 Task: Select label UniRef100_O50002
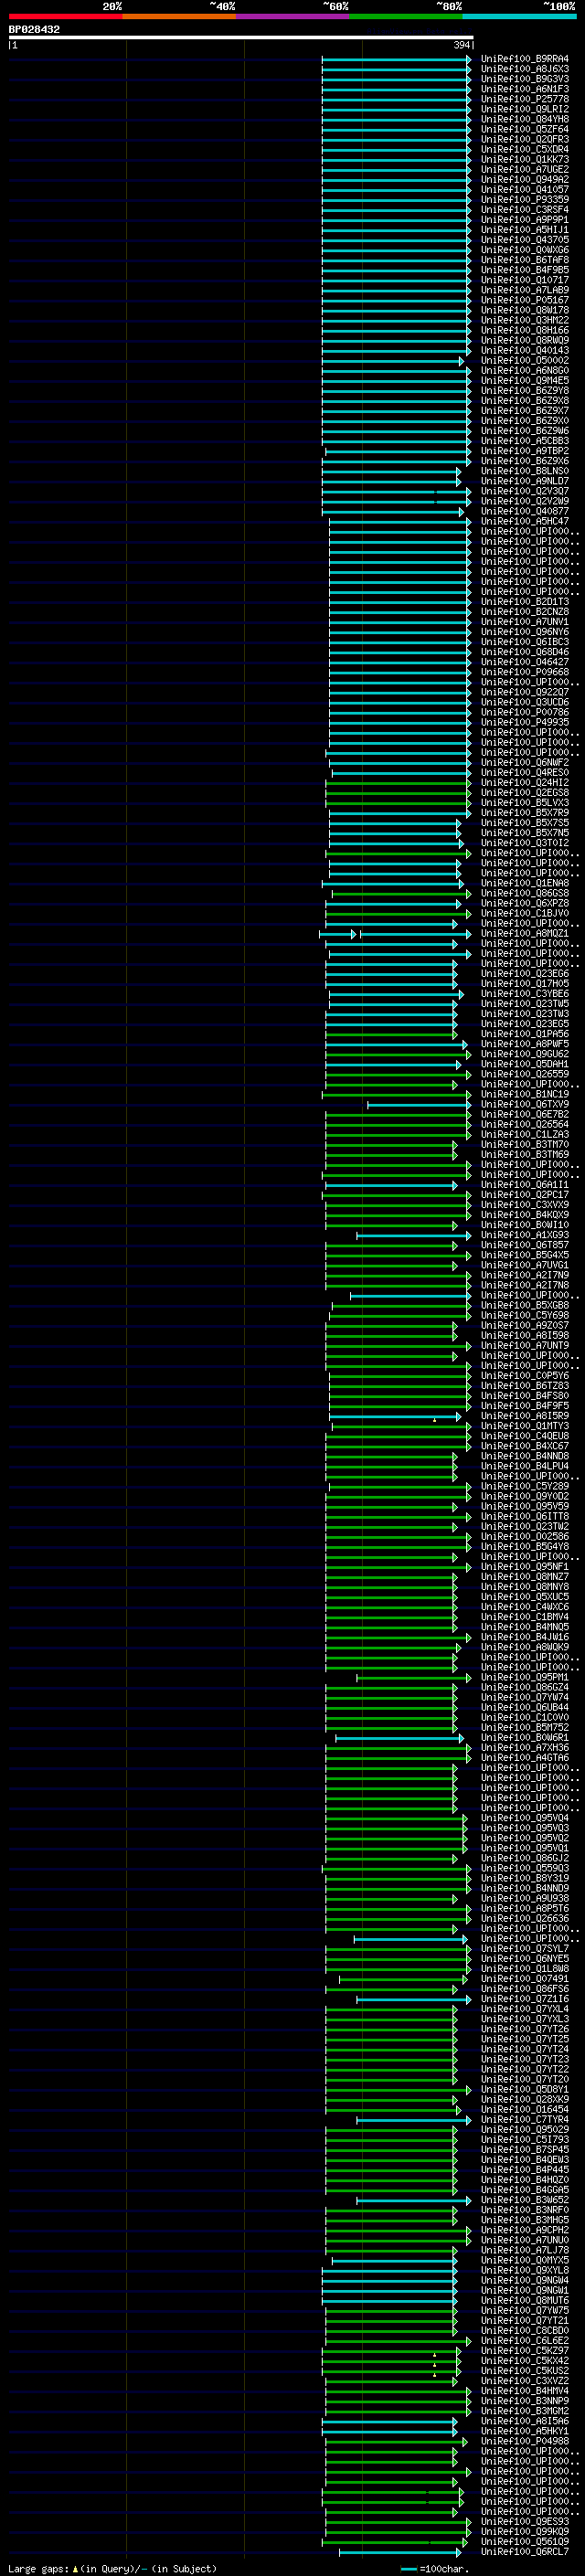524,361
